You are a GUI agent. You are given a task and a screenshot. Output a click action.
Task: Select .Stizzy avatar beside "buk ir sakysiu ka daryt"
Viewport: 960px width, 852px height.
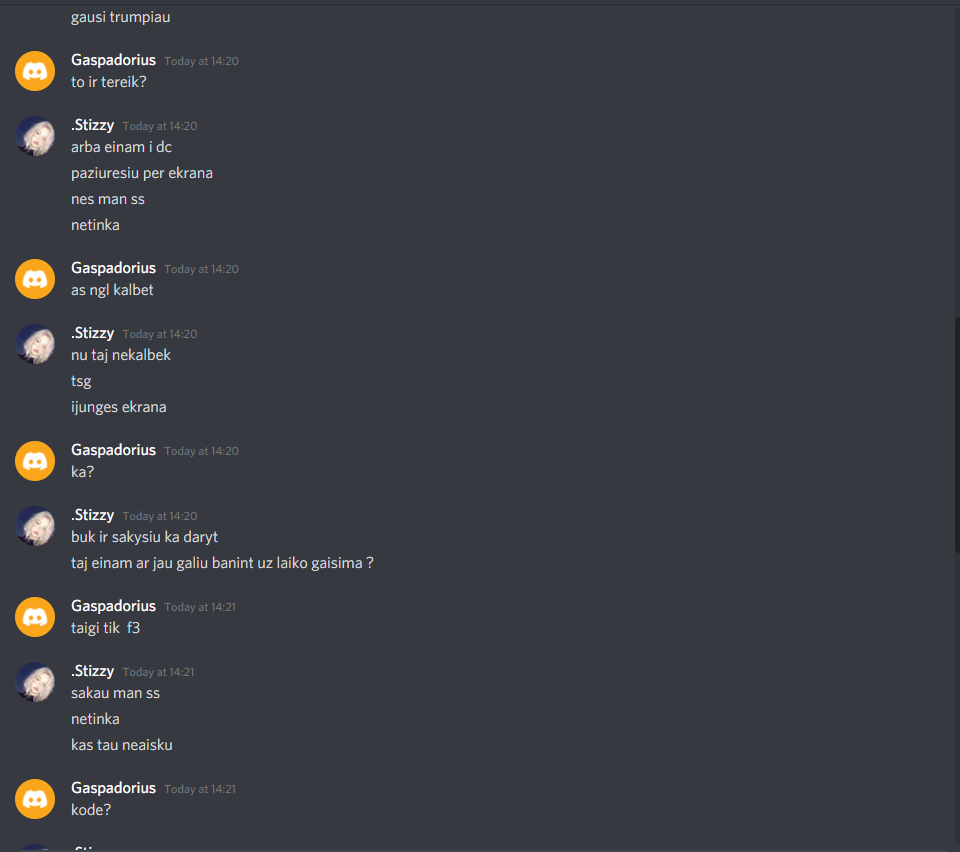coord(35,526)
